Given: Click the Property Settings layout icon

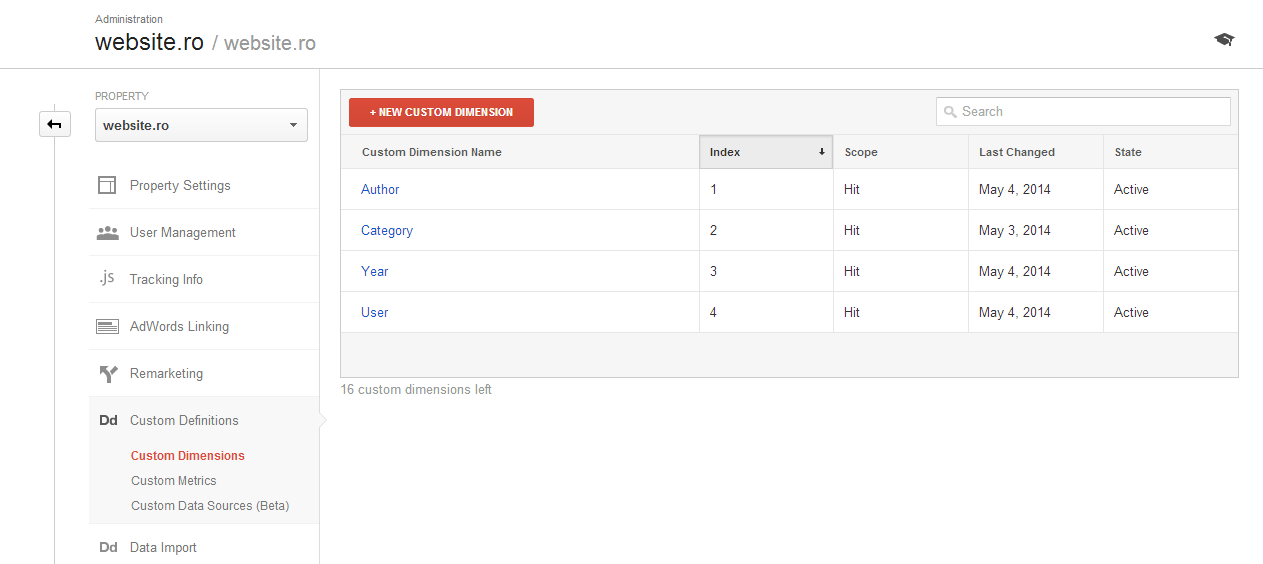Looking at the screenshot, I should 107,185.
